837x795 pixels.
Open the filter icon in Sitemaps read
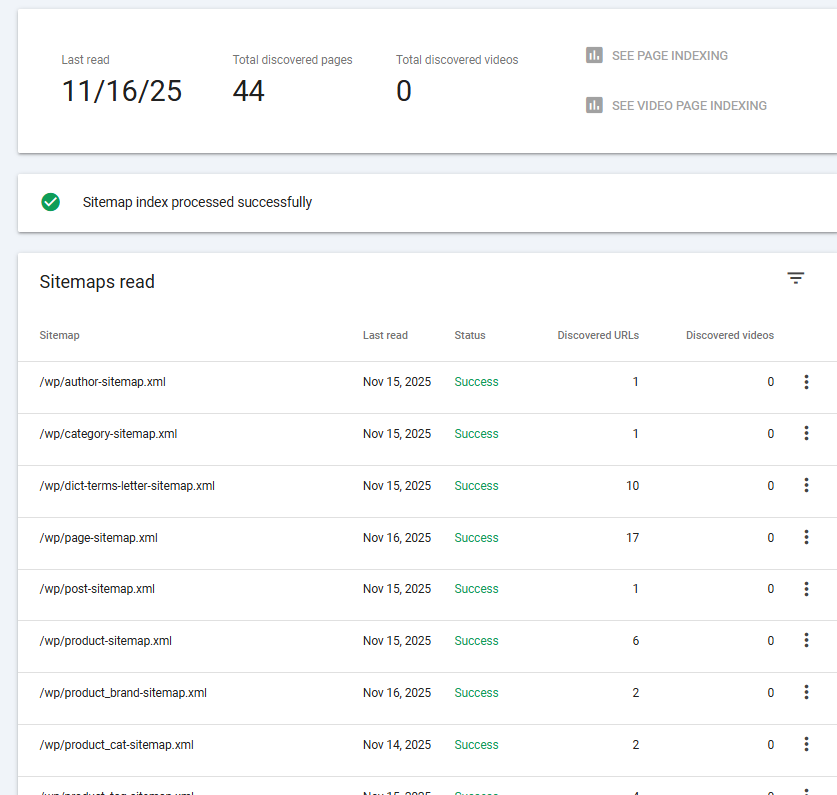[x=795, y=279]
